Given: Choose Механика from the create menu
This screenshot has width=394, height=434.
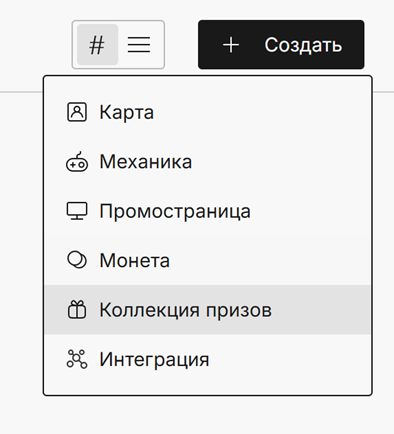Looking at the screenshot, I should click(x=207, y=162).
